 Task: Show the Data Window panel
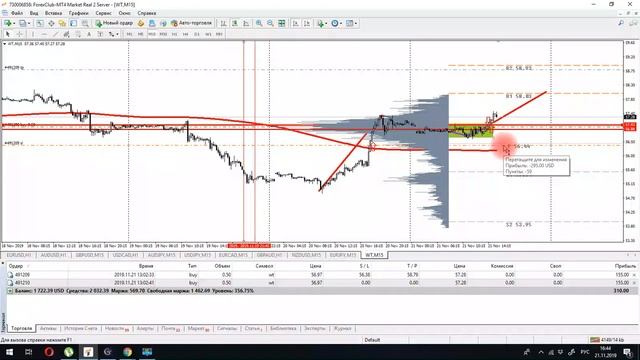51,23
